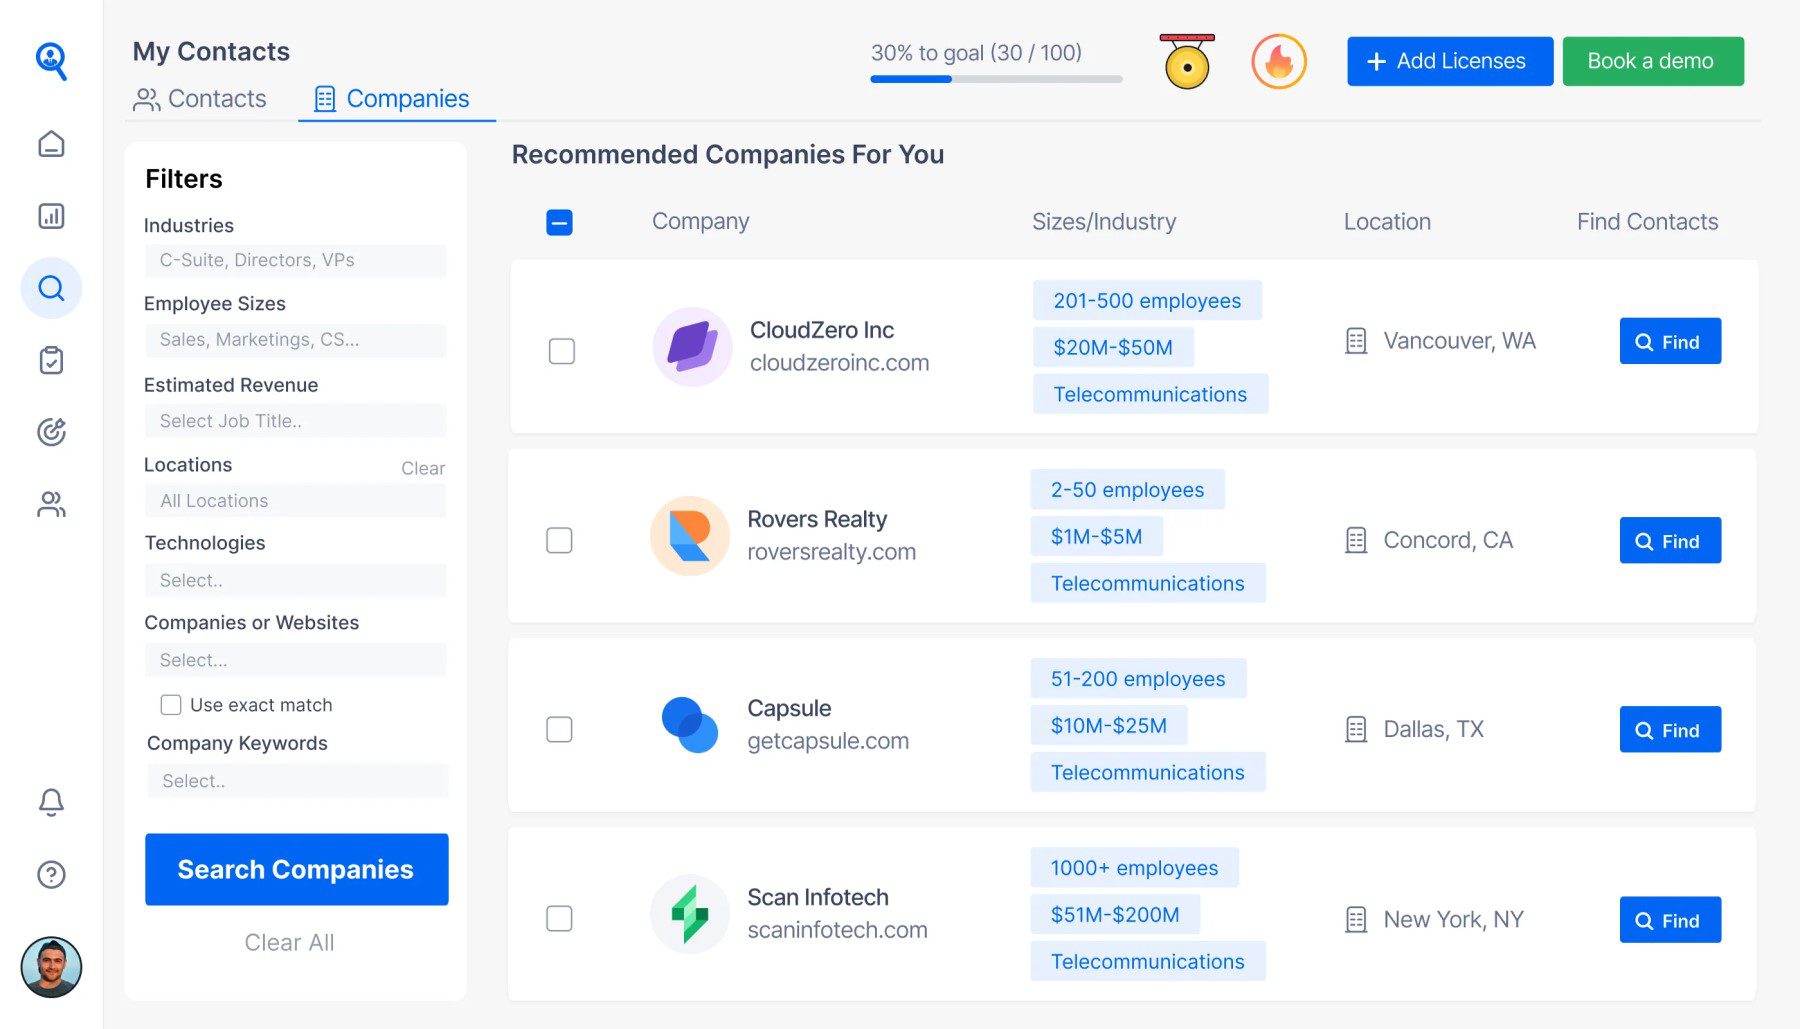The height and width of the screenshot is (1029, 1800).
Task: Click the Search Companies button
Action: pyautogui.click(x=296, y=869)
